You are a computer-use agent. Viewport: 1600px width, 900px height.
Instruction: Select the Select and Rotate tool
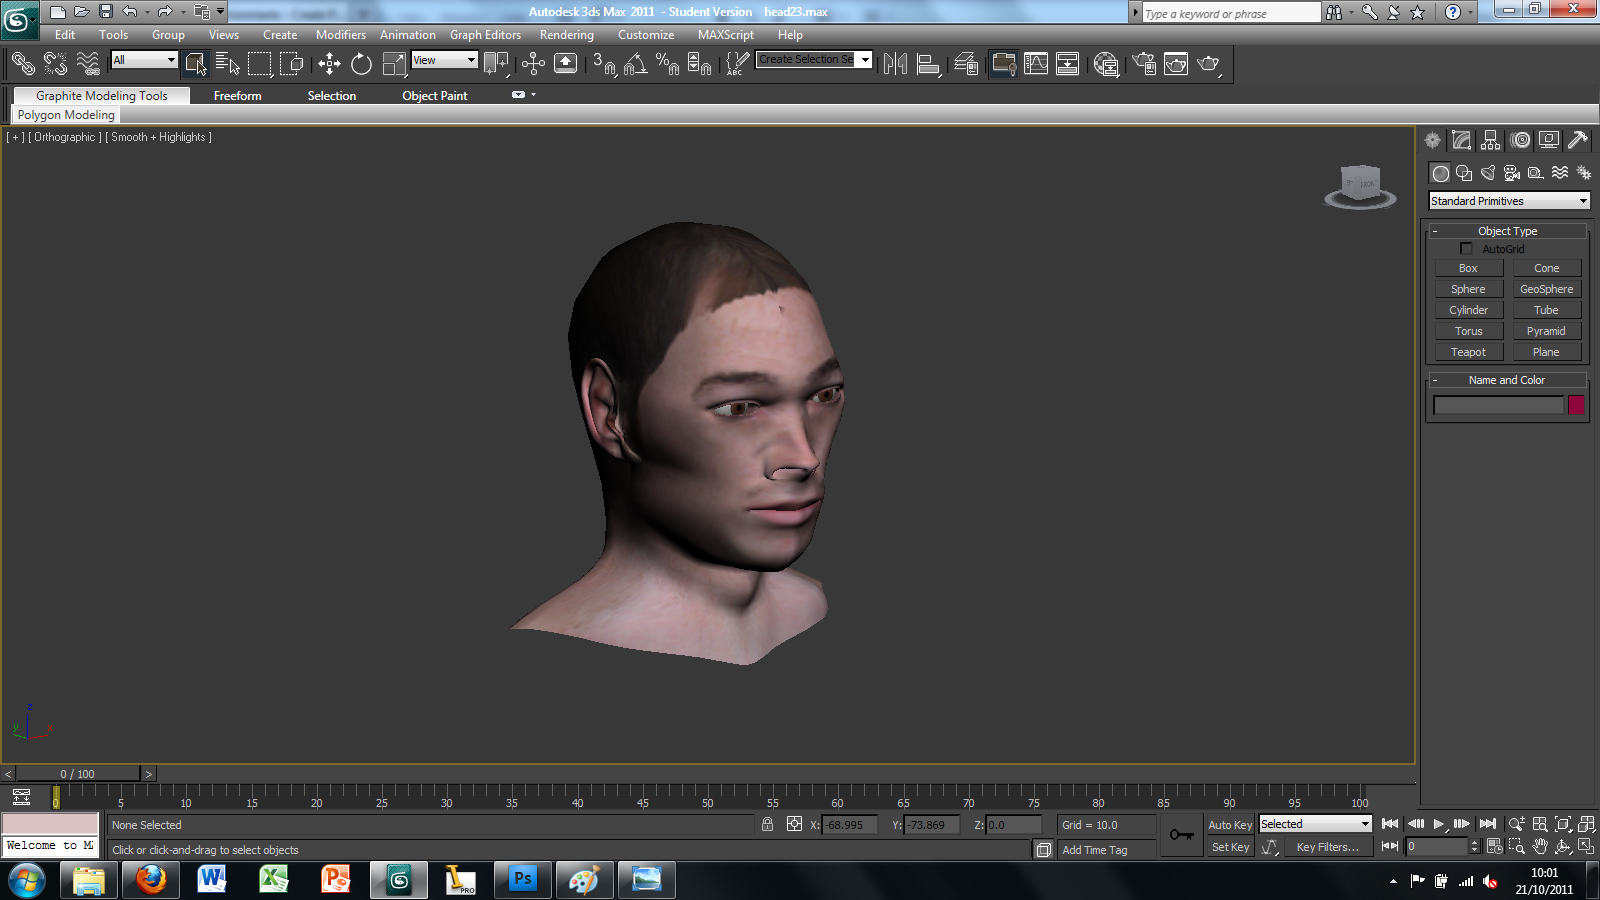tap(360, 64)
